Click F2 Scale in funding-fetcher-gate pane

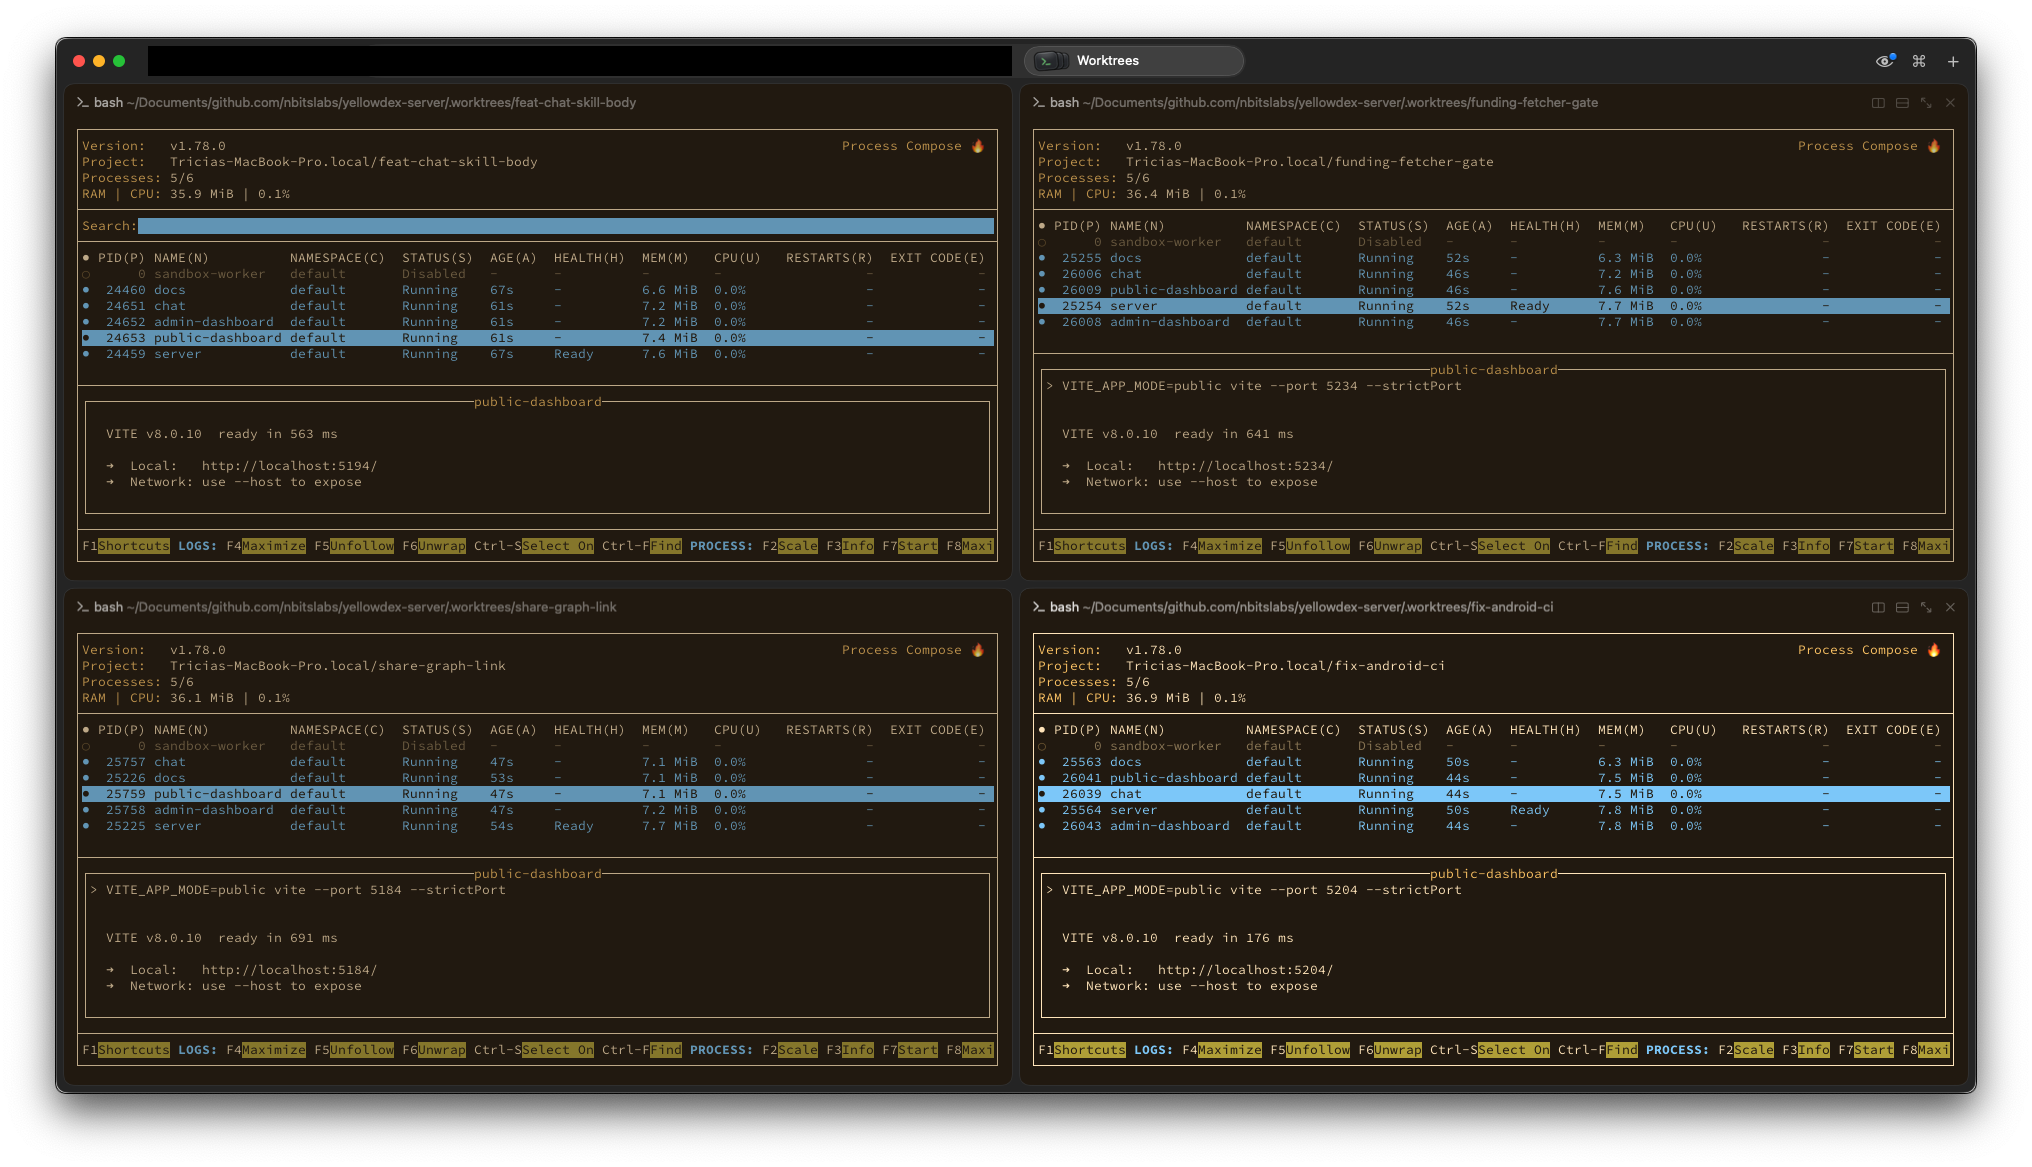coord(1746,546)
